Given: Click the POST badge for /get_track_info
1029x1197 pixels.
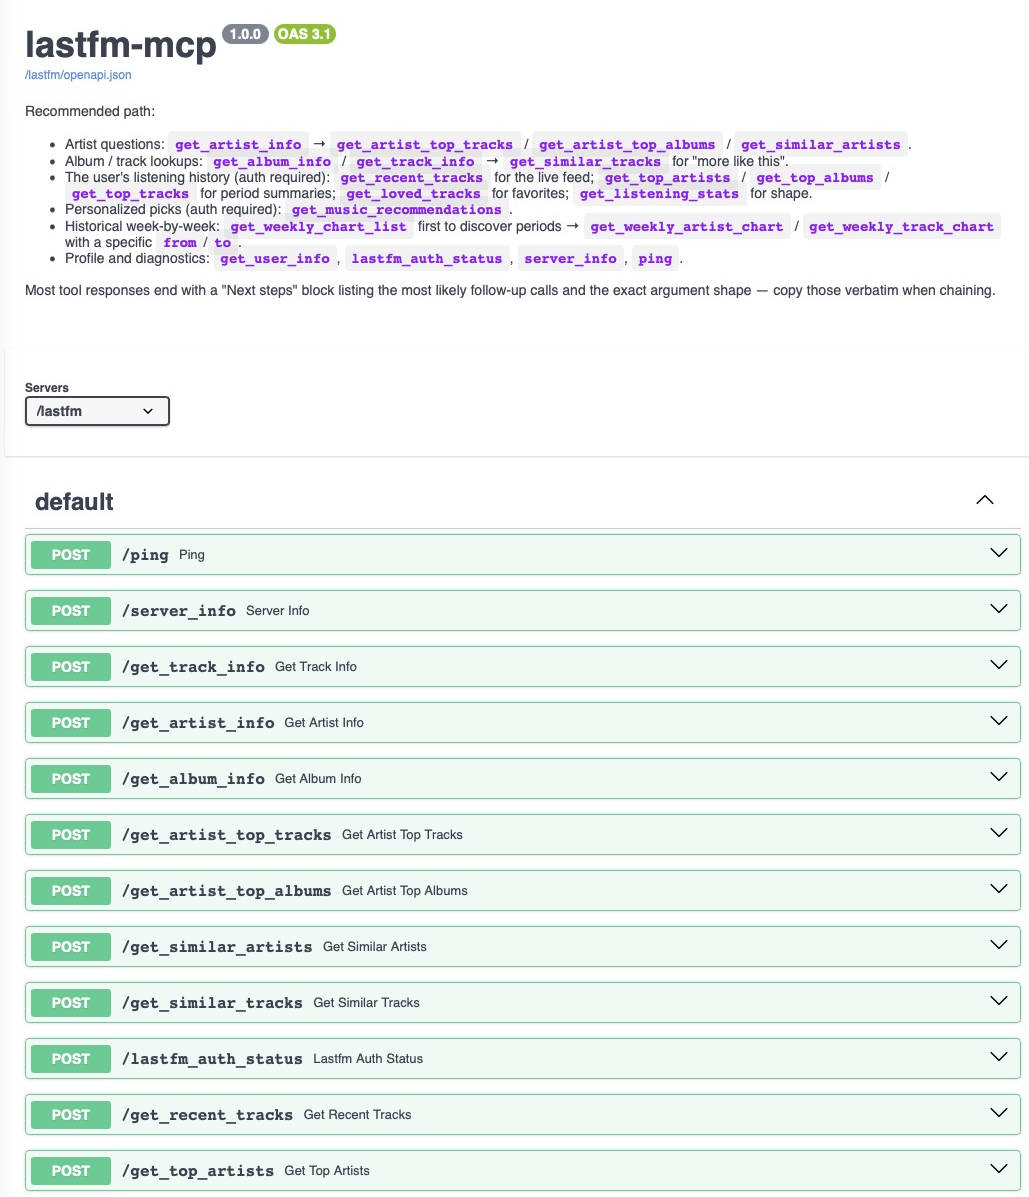Looking at the screenshot, I should point(71,666).
